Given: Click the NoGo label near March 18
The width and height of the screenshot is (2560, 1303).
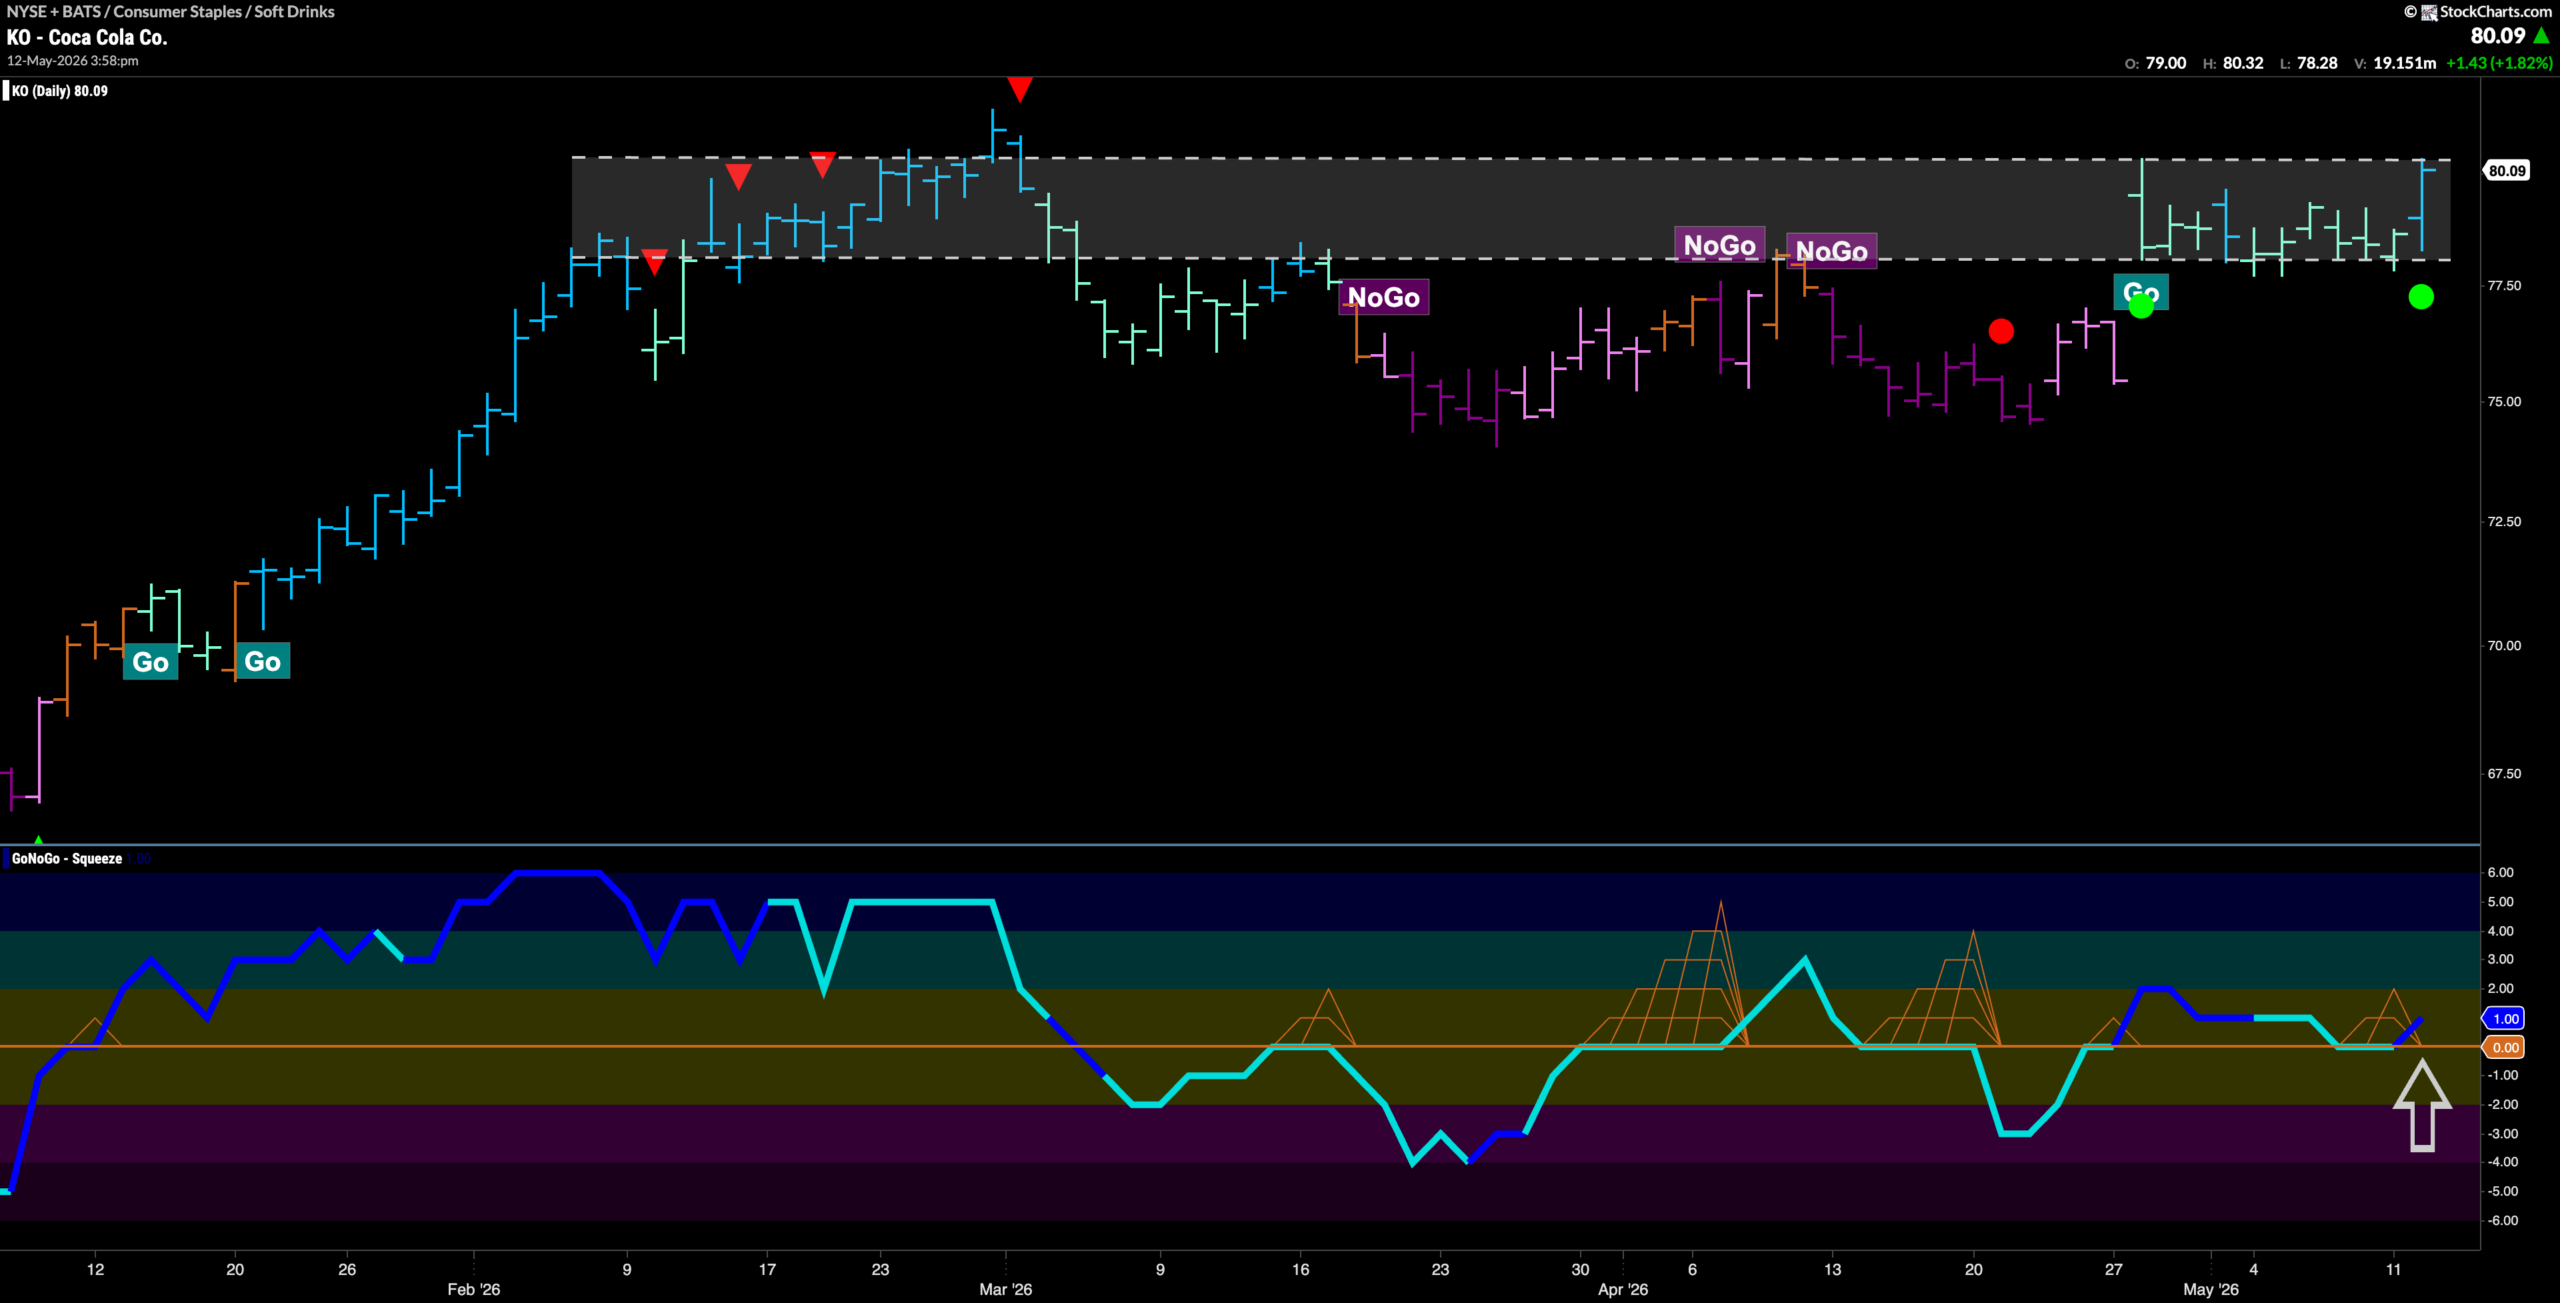Looking at the screenshot, I should (1383, 297).
